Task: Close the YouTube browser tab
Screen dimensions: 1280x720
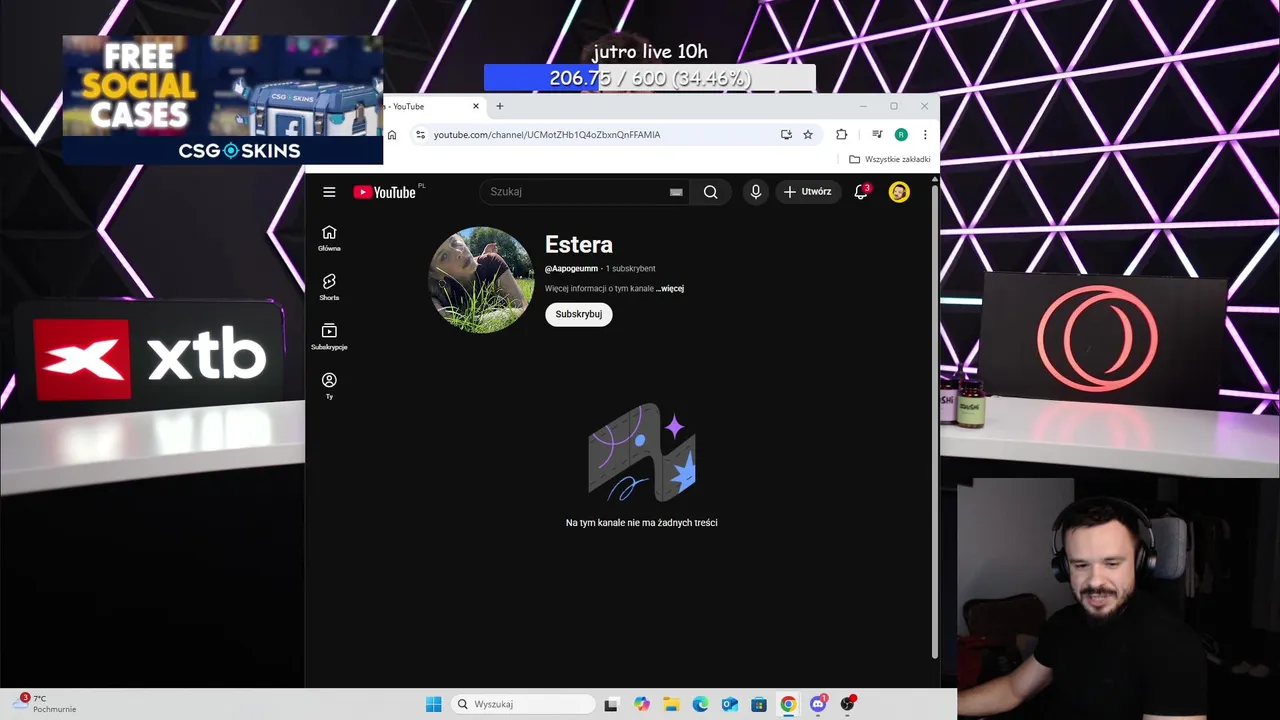Action: coord(476,106)
